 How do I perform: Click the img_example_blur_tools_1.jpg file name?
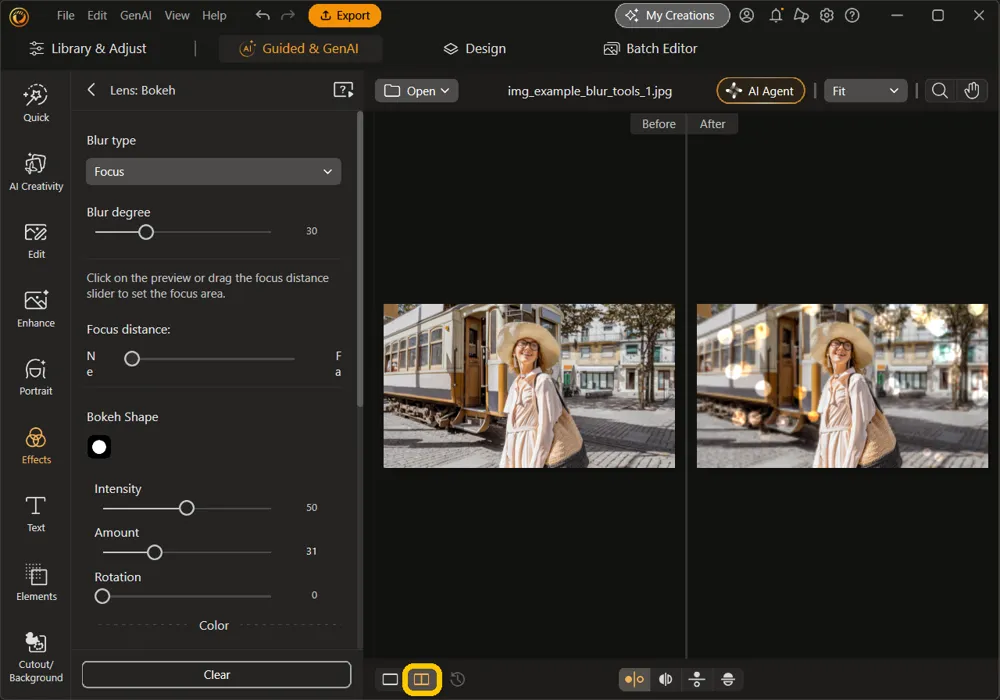[589, 91]
